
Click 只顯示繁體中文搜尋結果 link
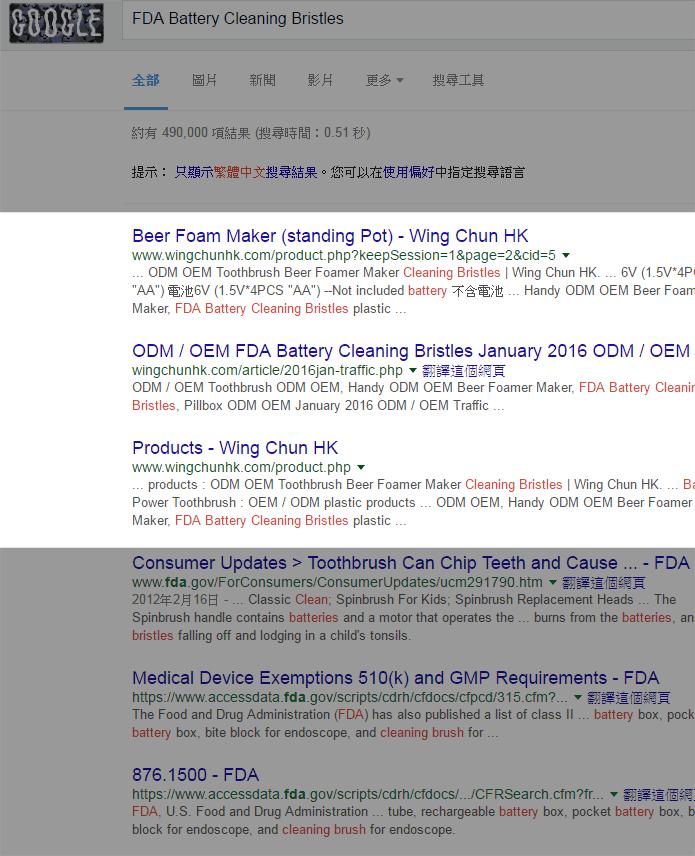(246, 173)
